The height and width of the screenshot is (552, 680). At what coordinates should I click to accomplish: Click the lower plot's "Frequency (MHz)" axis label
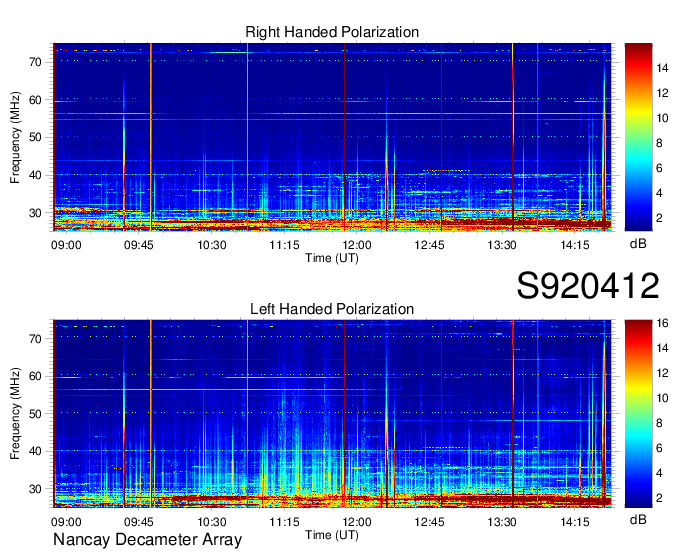click(15, 414)
